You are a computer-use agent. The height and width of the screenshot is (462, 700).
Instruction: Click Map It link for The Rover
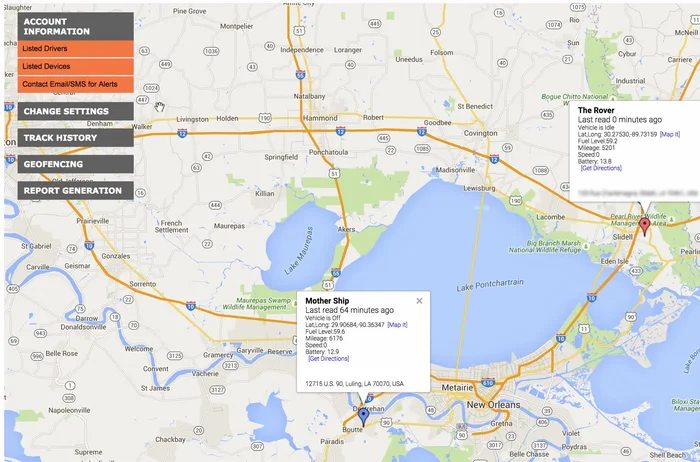tap(670, 134)
